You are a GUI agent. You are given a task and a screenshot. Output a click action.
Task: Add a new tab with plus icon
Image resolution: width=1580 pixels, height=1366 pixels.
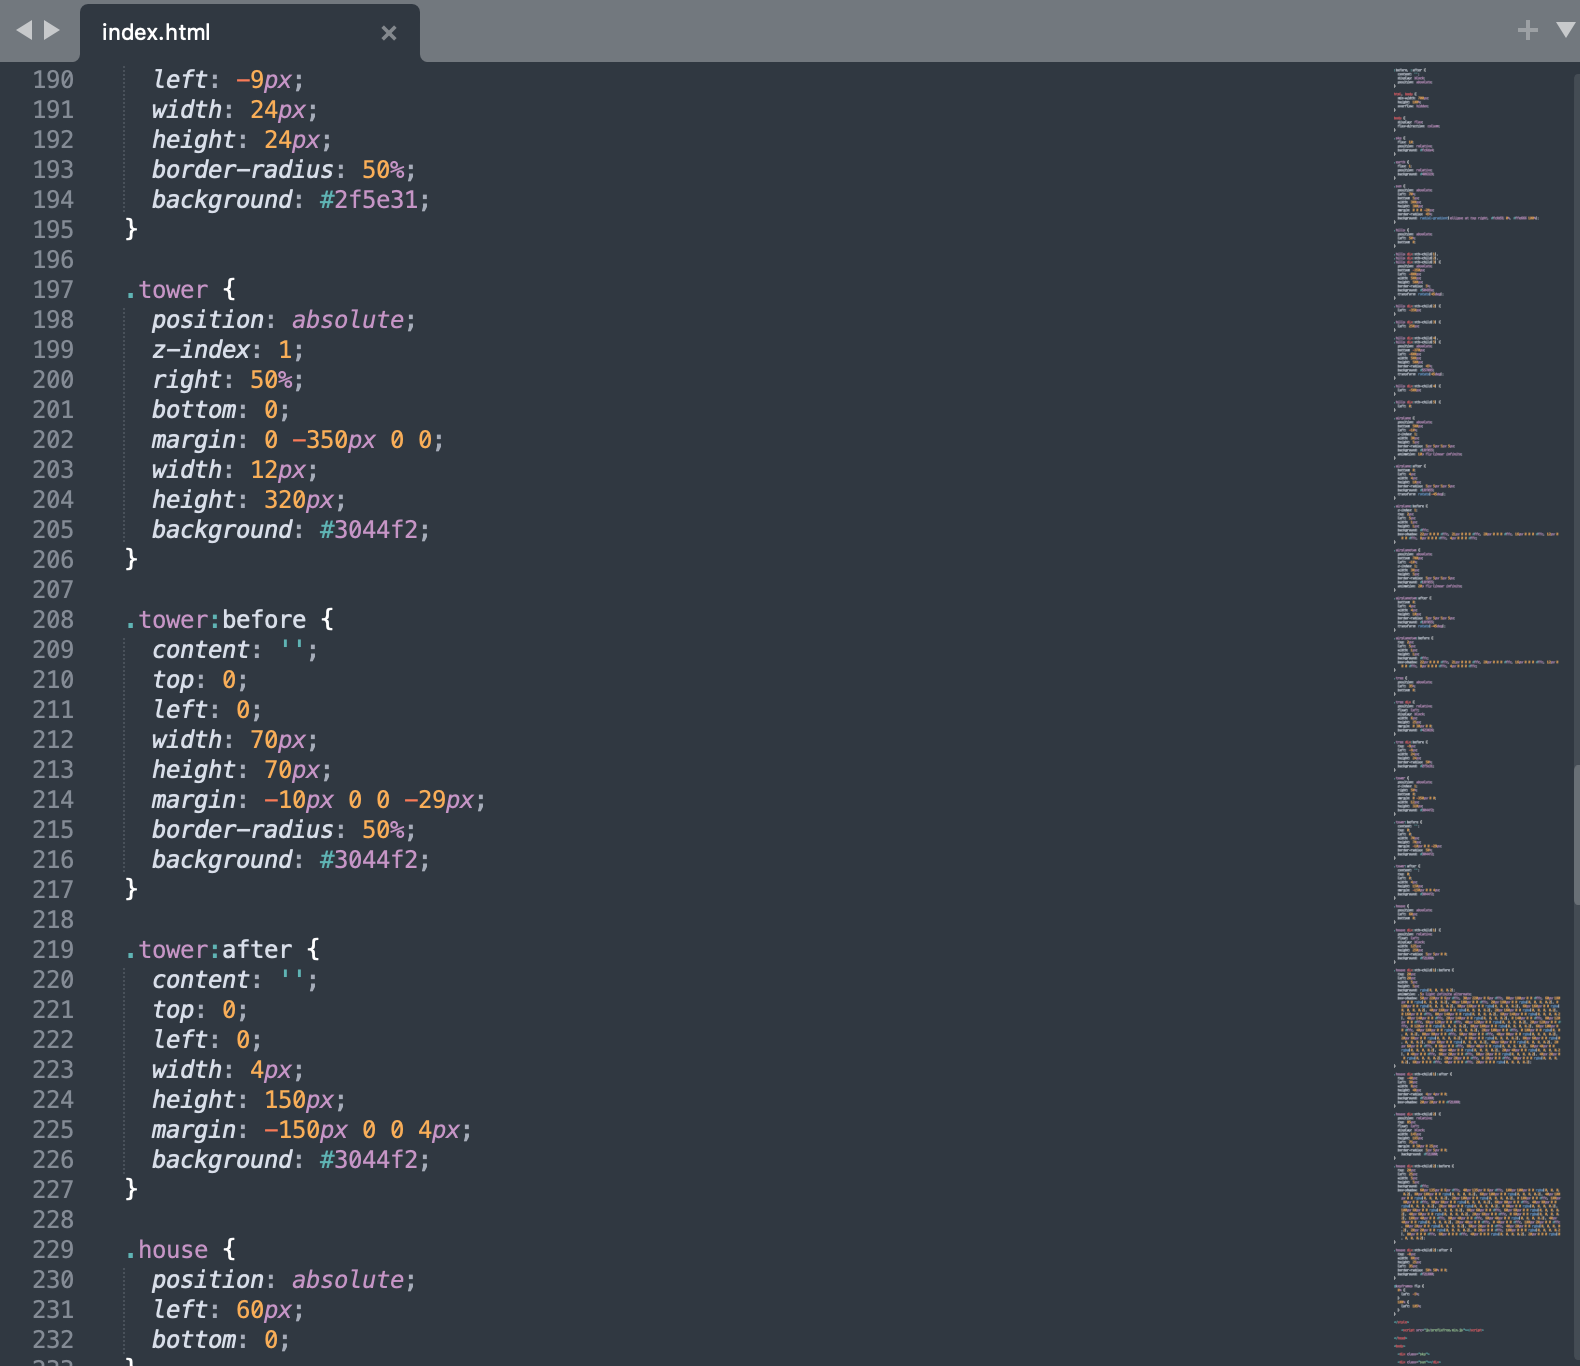pyautogui.click(x=1527, y=30)
